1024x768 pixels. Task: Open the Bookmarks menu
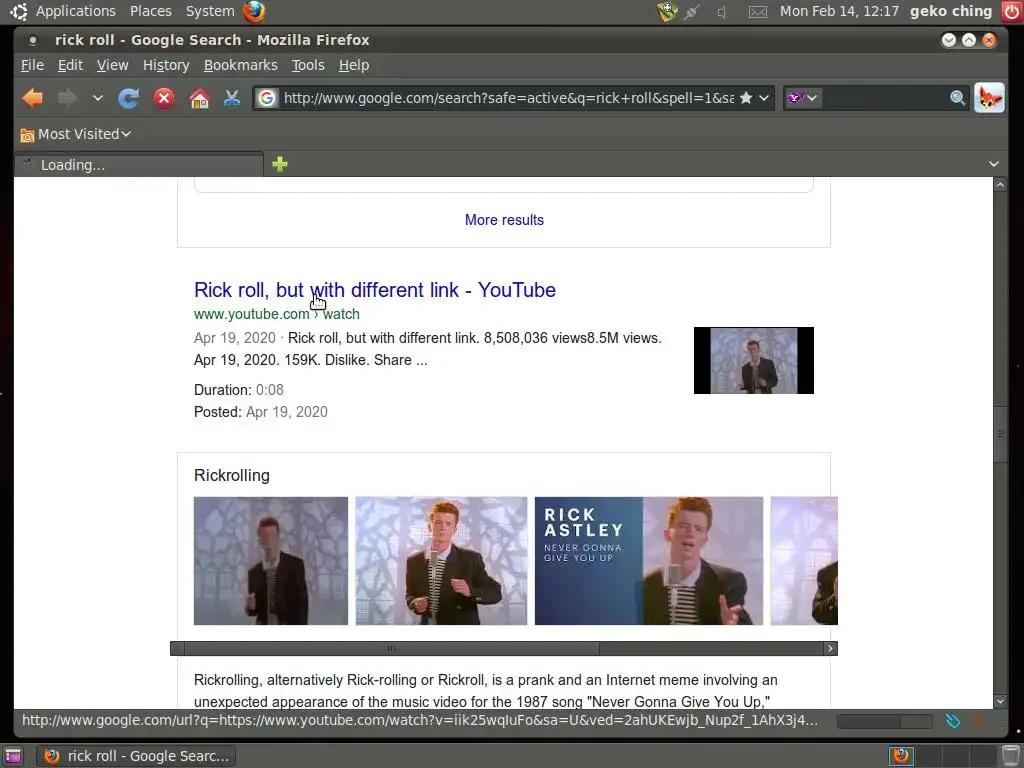coord(240,65)
